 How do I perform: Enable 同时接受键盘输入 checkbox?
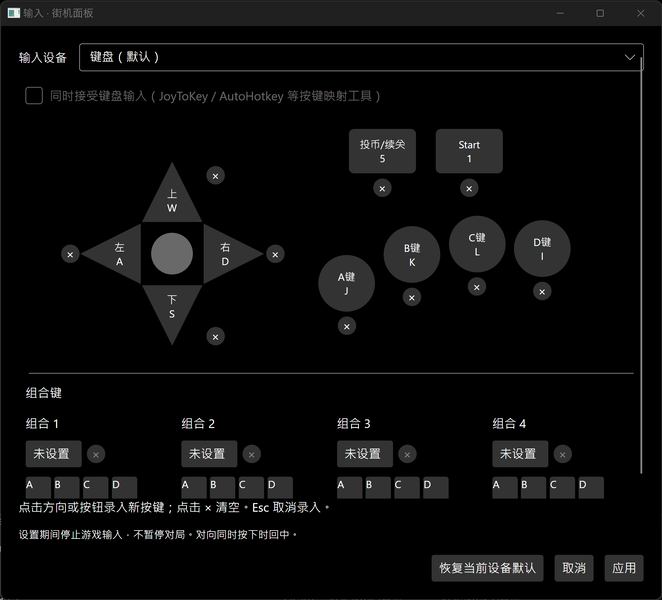point(34,96)
